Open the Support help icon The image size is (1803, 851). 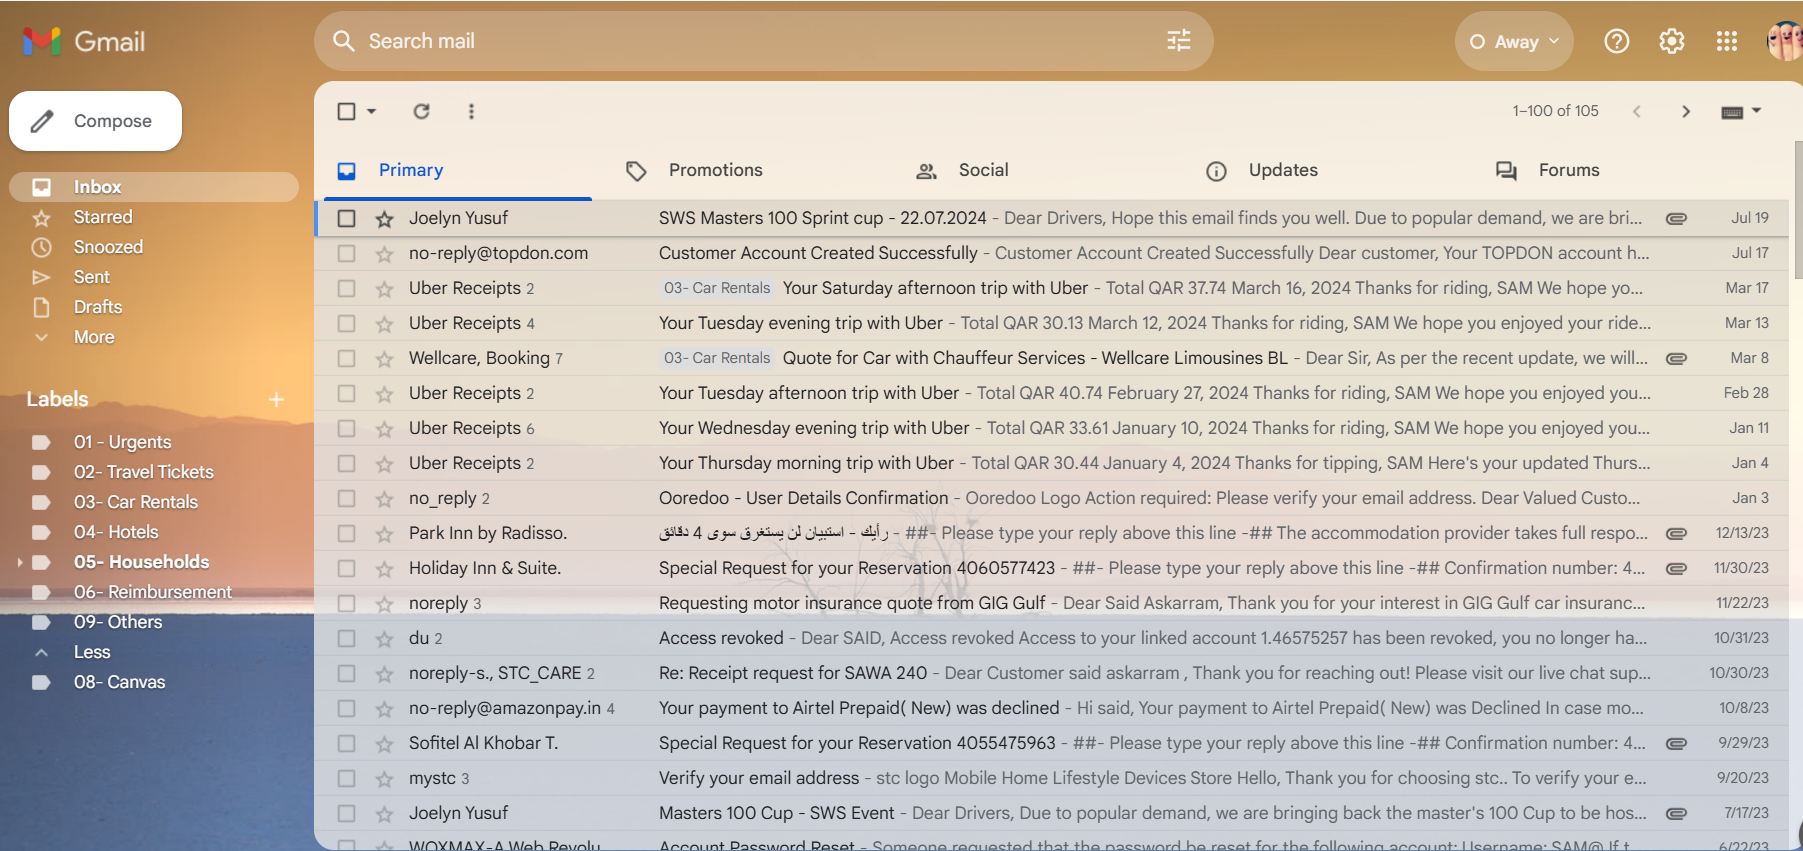point(1617,41)
